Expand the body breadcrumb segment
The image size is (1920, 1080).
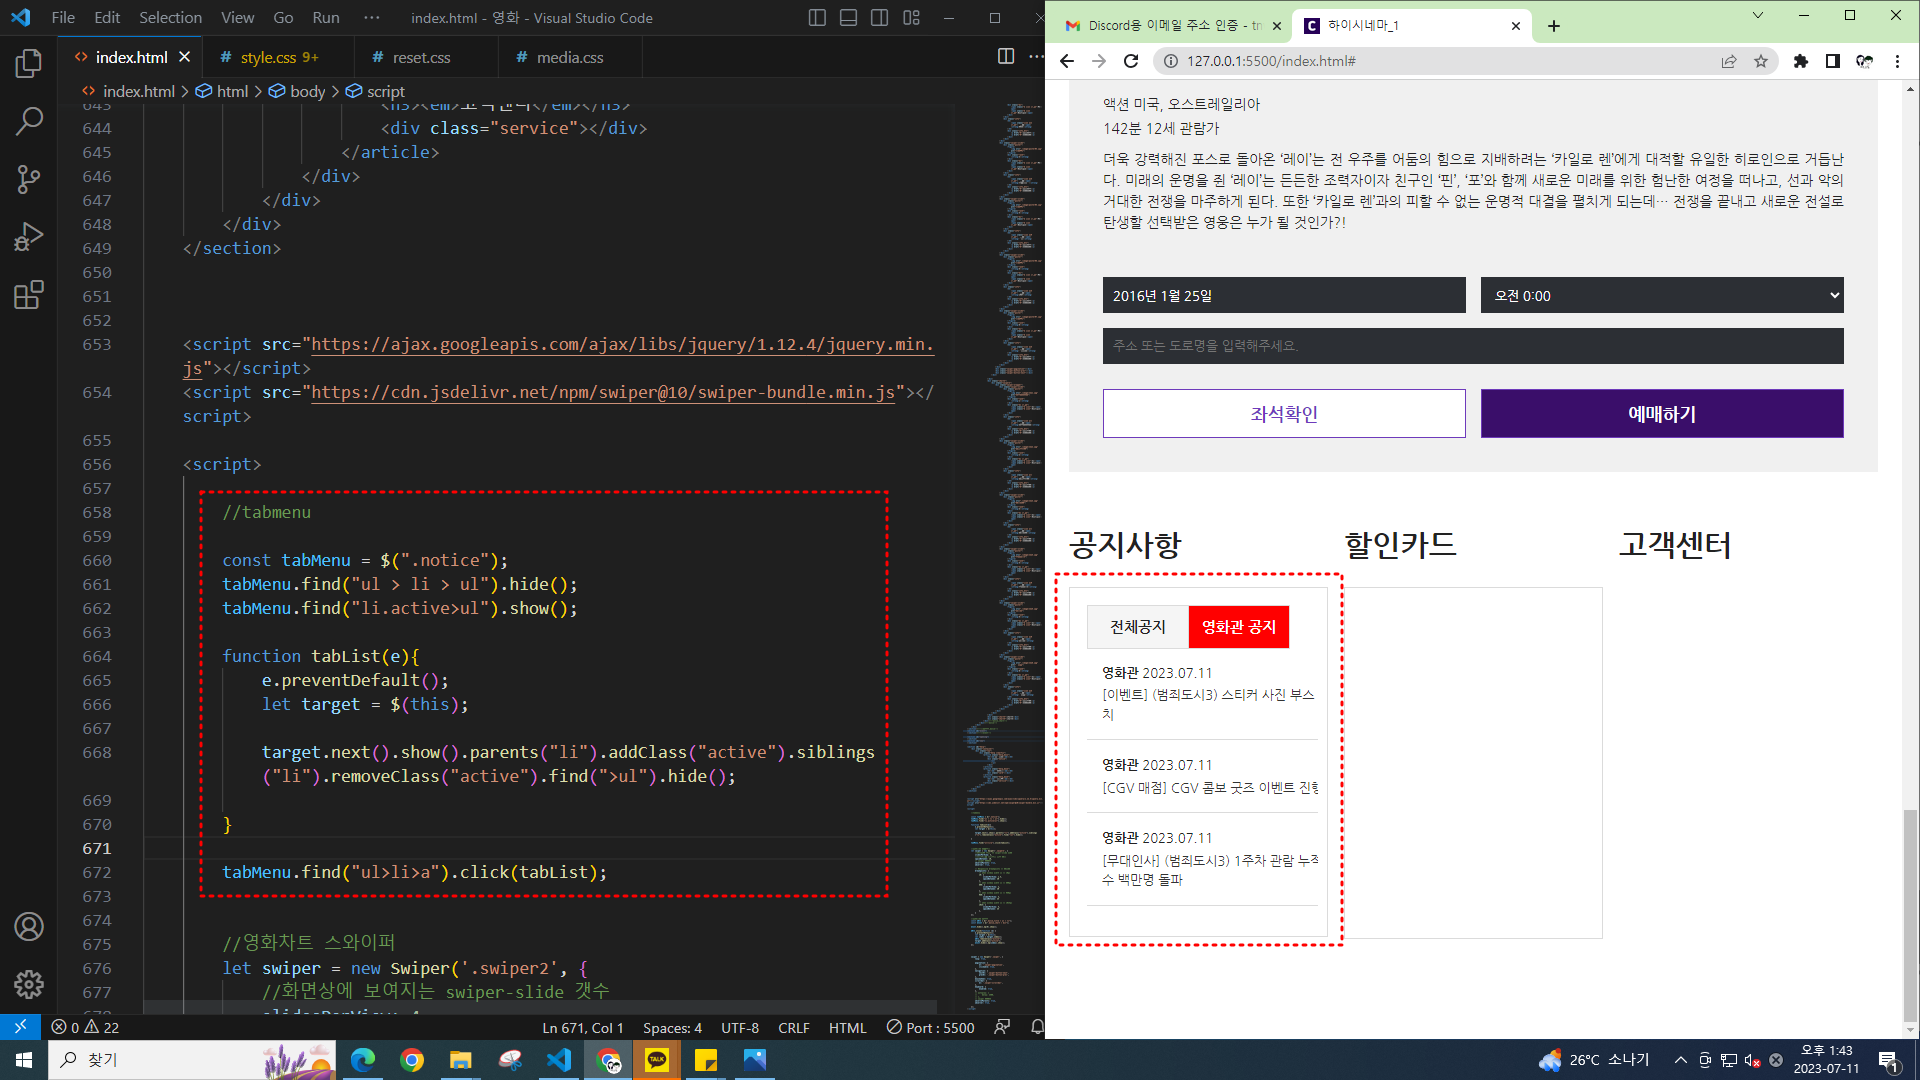[x=307, y=91]
